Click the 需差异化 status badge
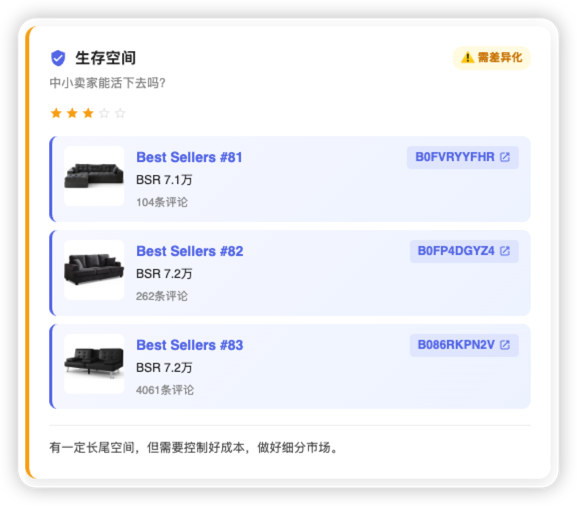The height and width of the screenshot is (506, 577). pyautogui.click(x=492, y=58)
